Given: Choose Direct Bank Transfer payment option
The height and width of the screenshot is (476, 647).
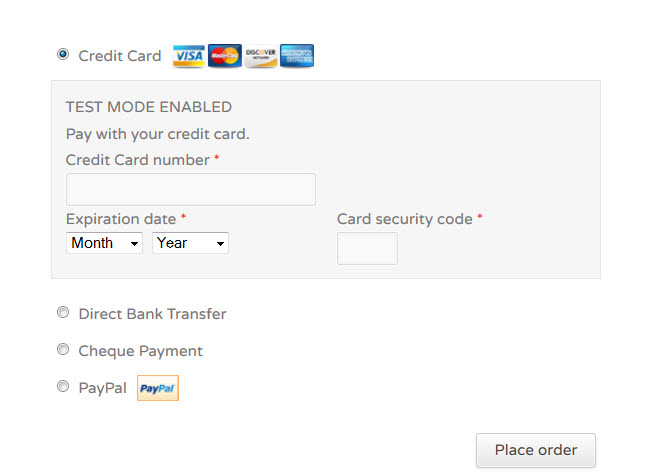Looking at the screenshot, I should point(63,312).
